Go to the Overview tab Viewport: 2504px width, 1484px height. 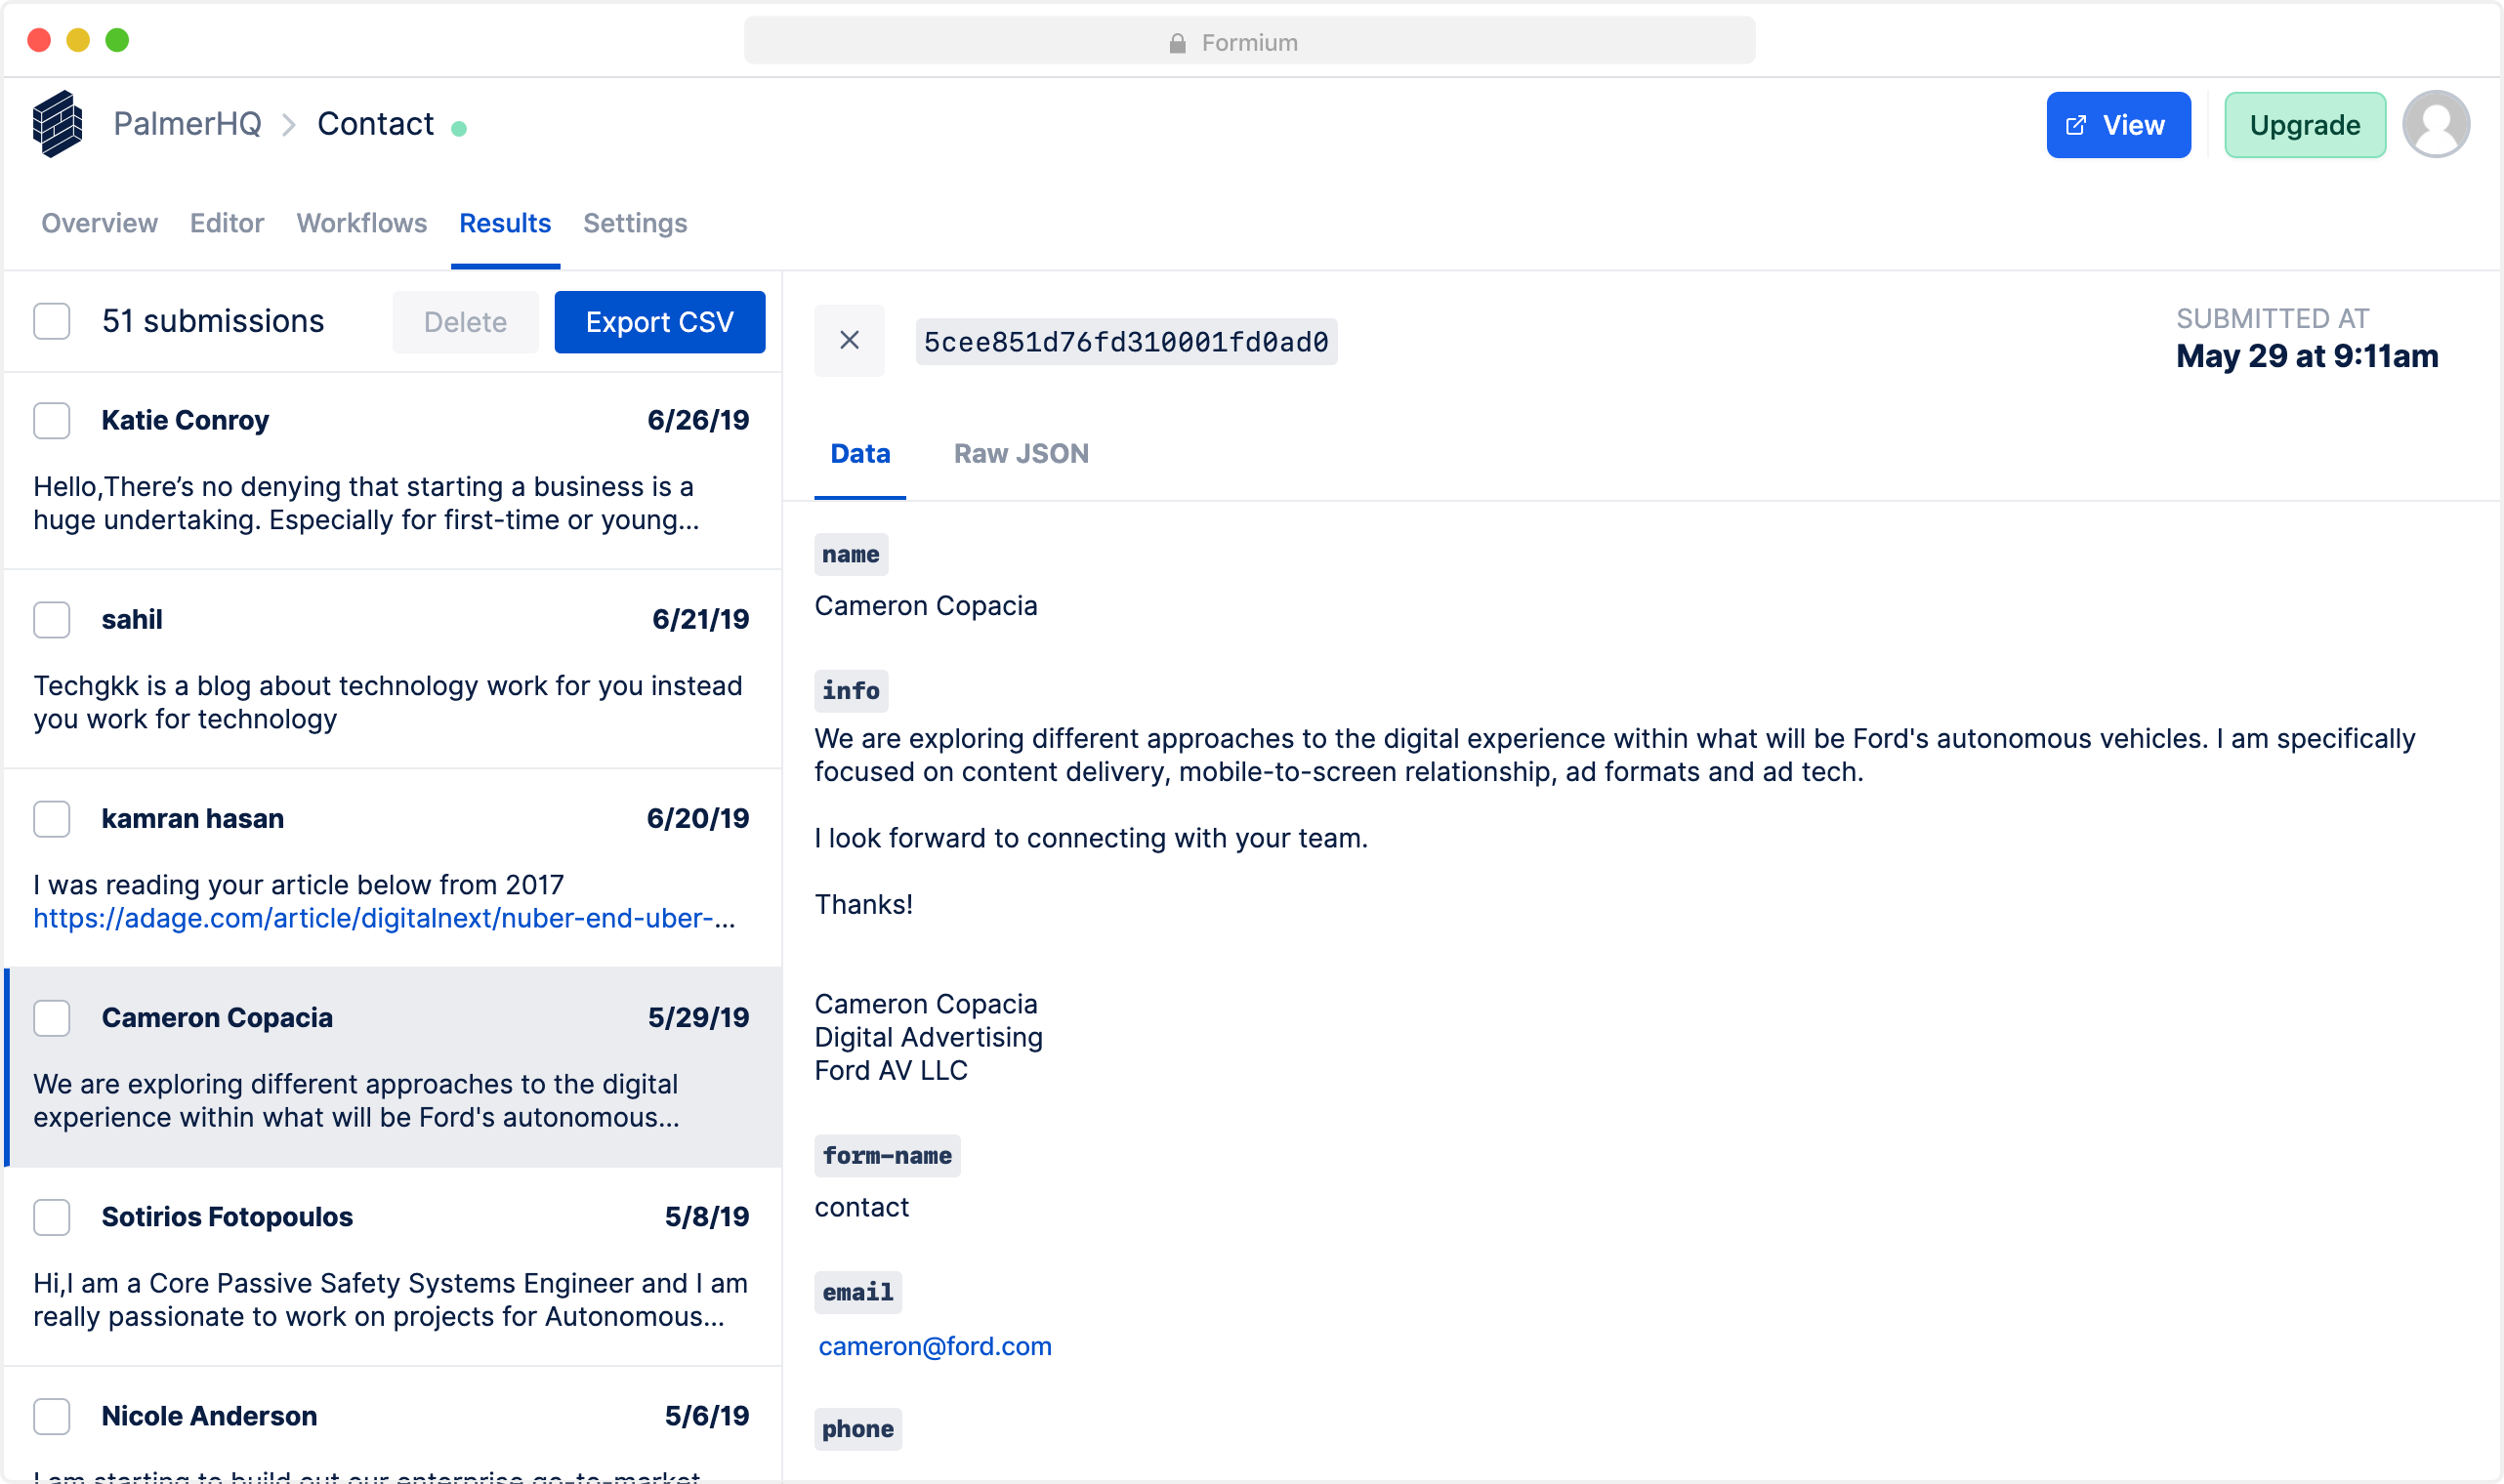99,223
